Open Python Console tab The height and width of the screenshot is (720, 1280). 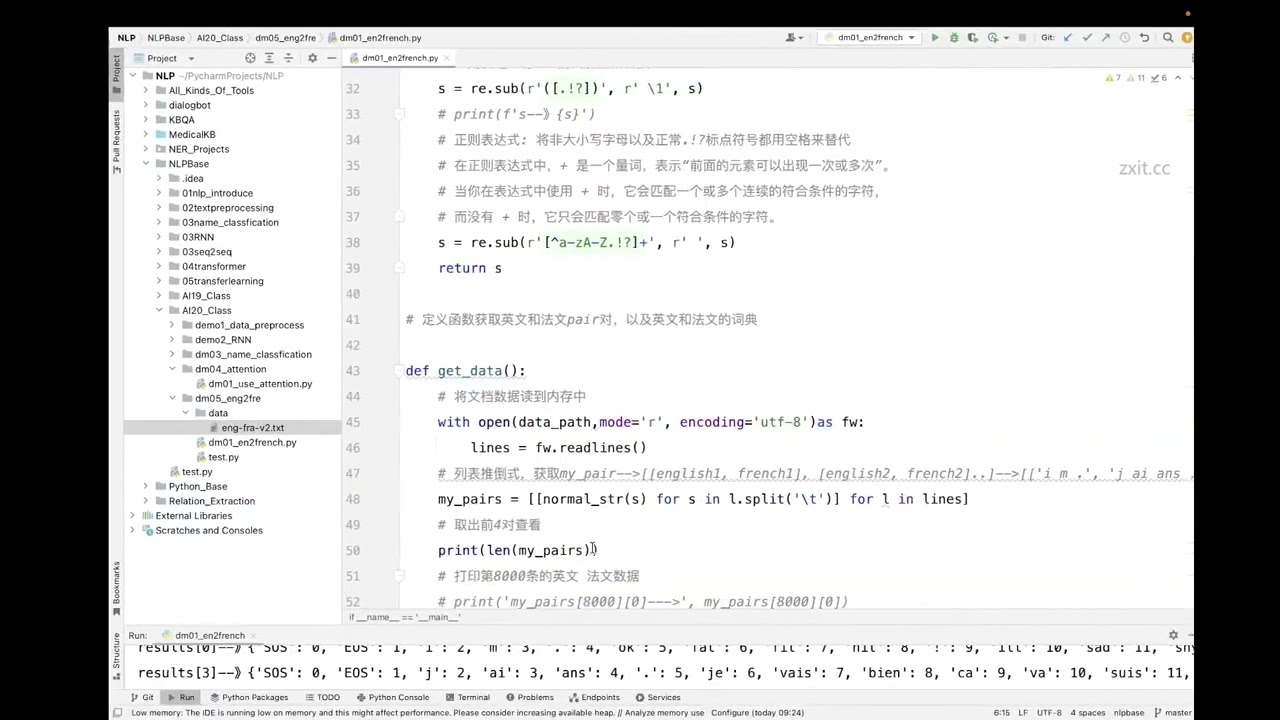click(391, 697)
